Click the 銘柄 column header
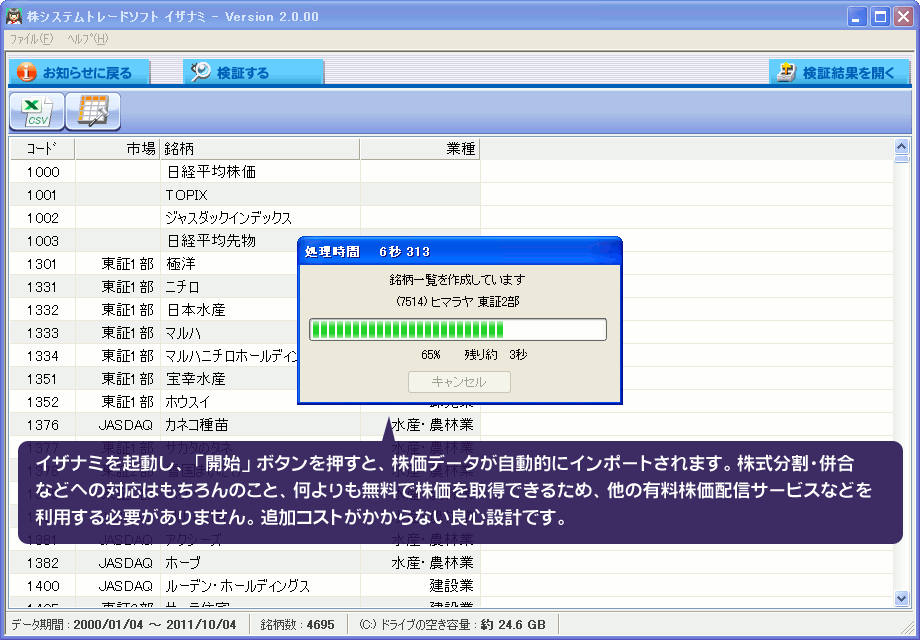 point(260,149)
